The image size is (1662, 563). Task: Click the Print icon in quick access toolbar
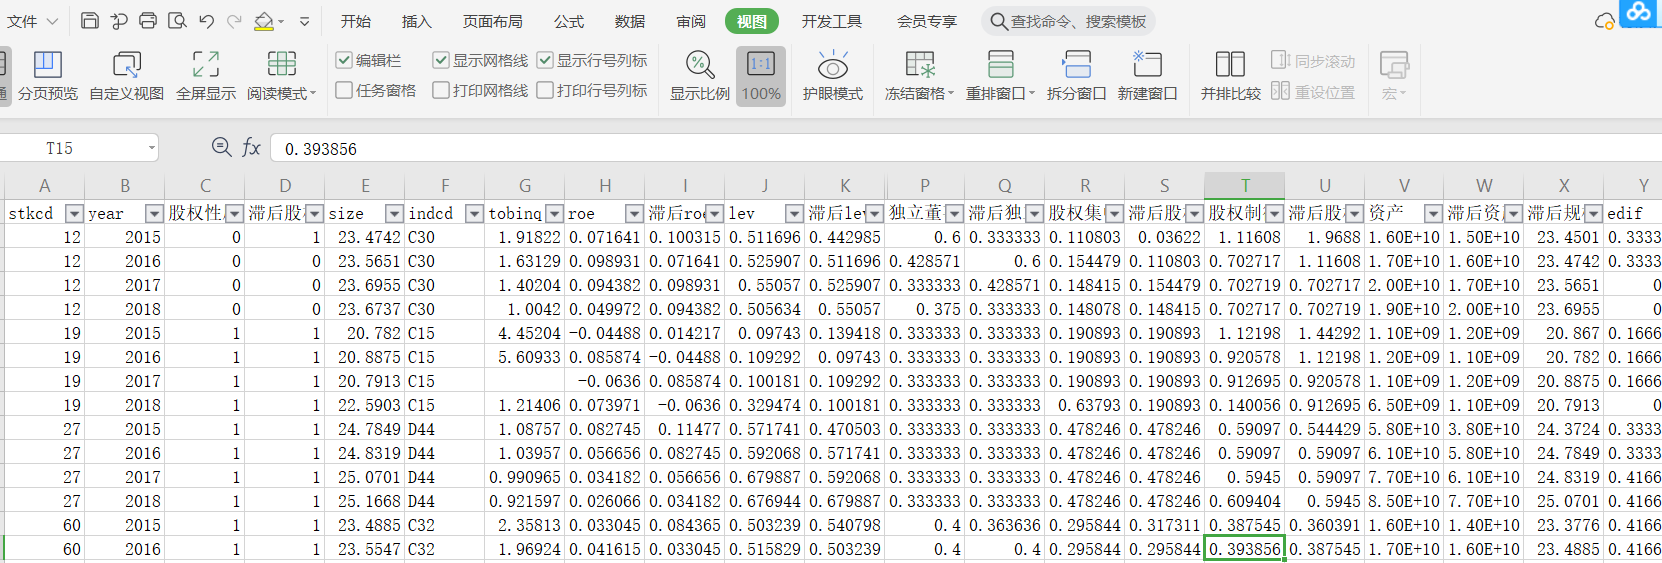pos(148,21)
